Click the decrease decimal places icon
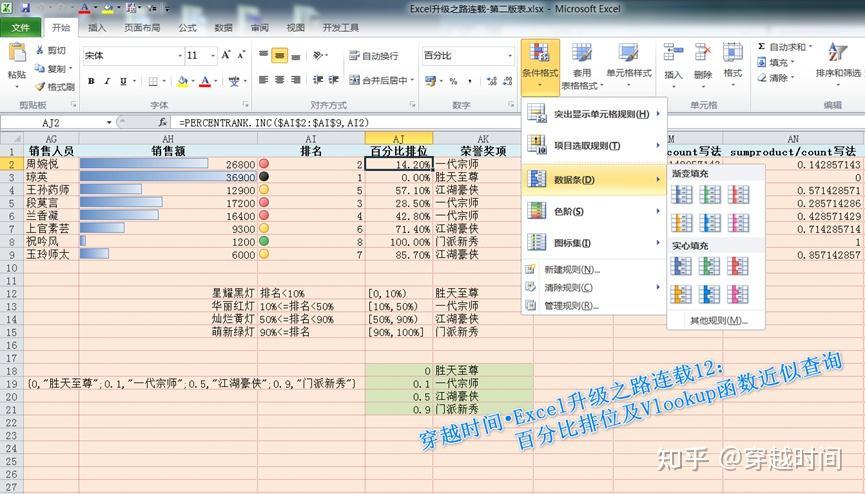 [x=508, y=81]
